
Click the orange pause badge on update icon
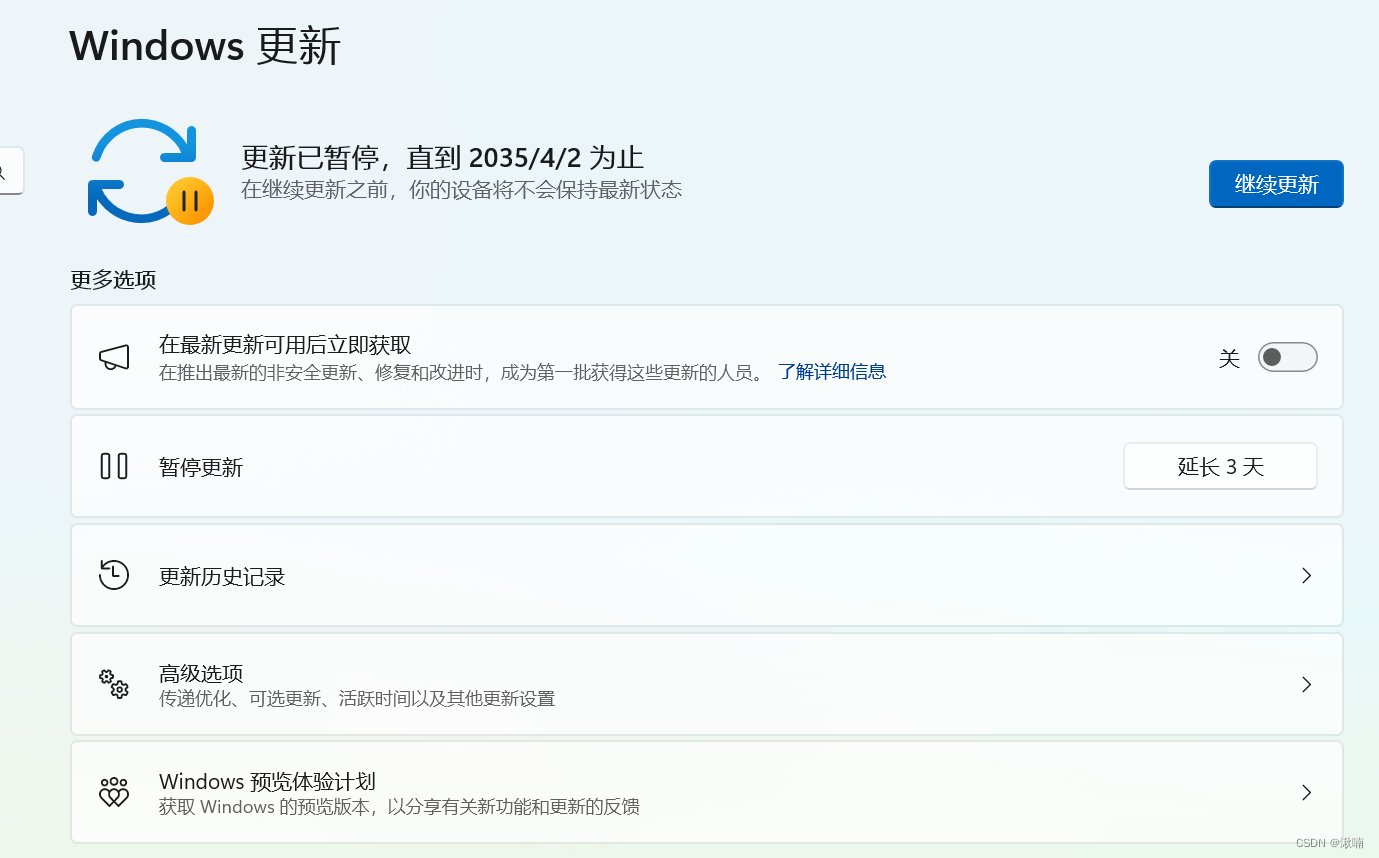pyautogui.click(x=190, y=201)
